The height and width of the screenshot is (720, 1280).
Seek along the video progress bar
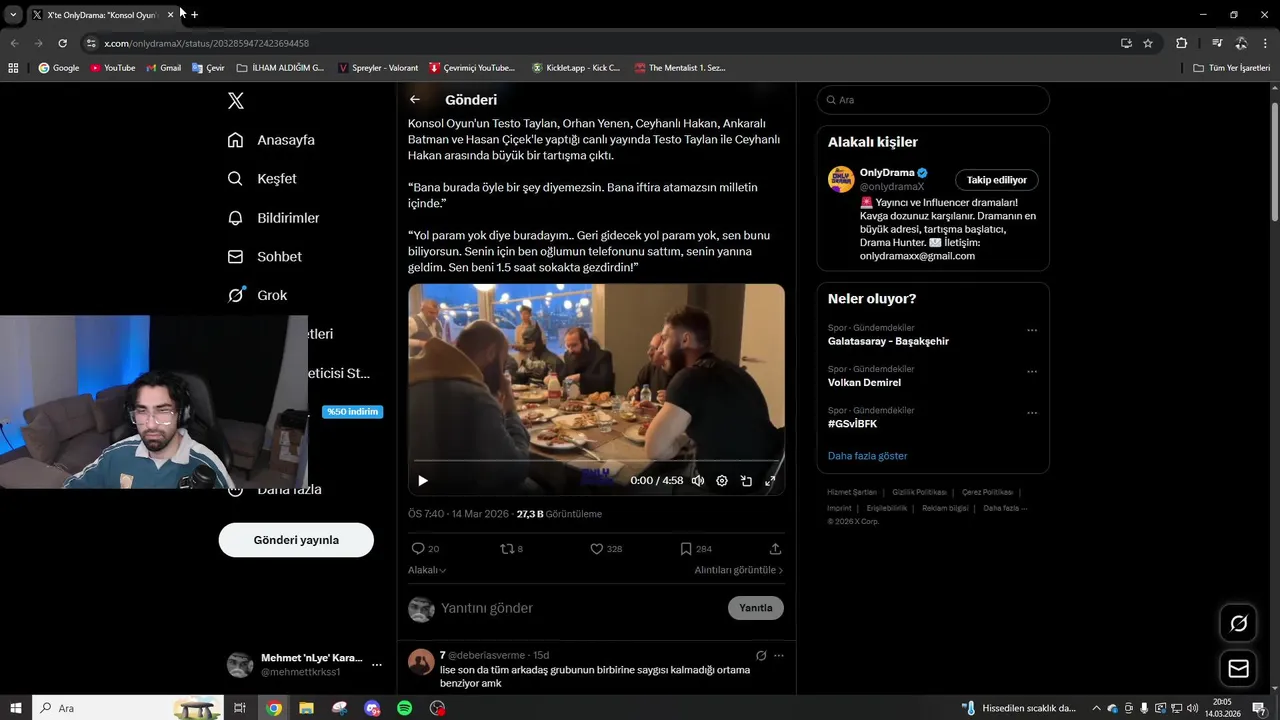596,462
